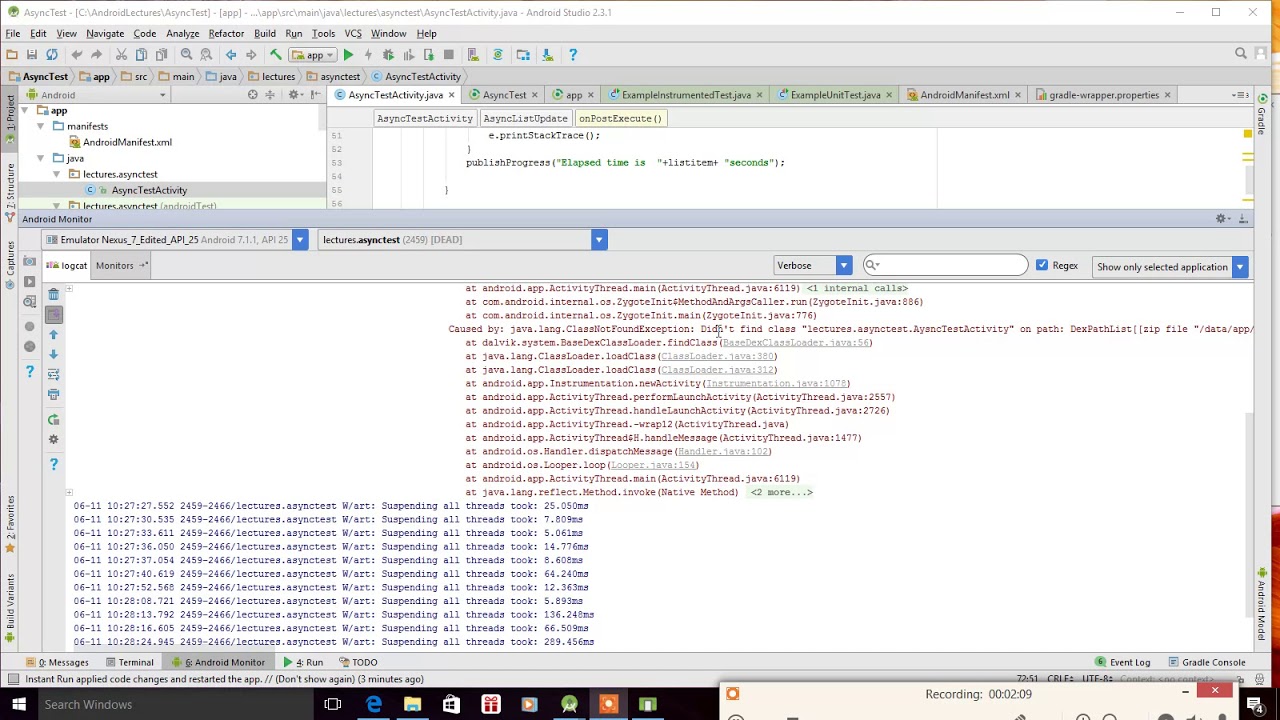Expand the '<2 more...>' folded stack lines
Viewport: 1280px width, 720px height.
[781, 492]
